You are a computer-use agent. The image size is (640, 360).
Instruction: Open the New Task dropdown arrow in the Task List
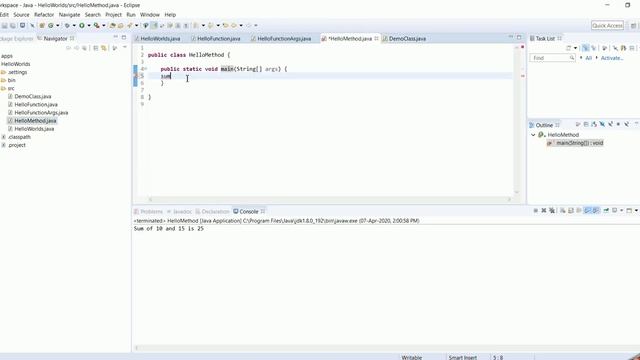[576, 48]
